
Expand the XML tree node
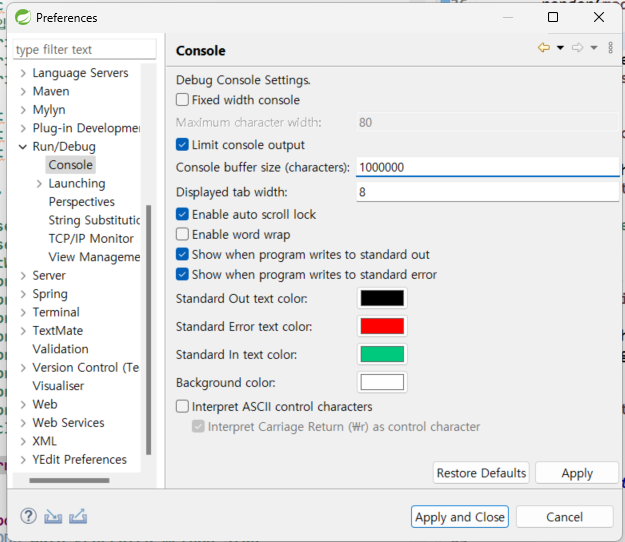click(x=23, y=441)
